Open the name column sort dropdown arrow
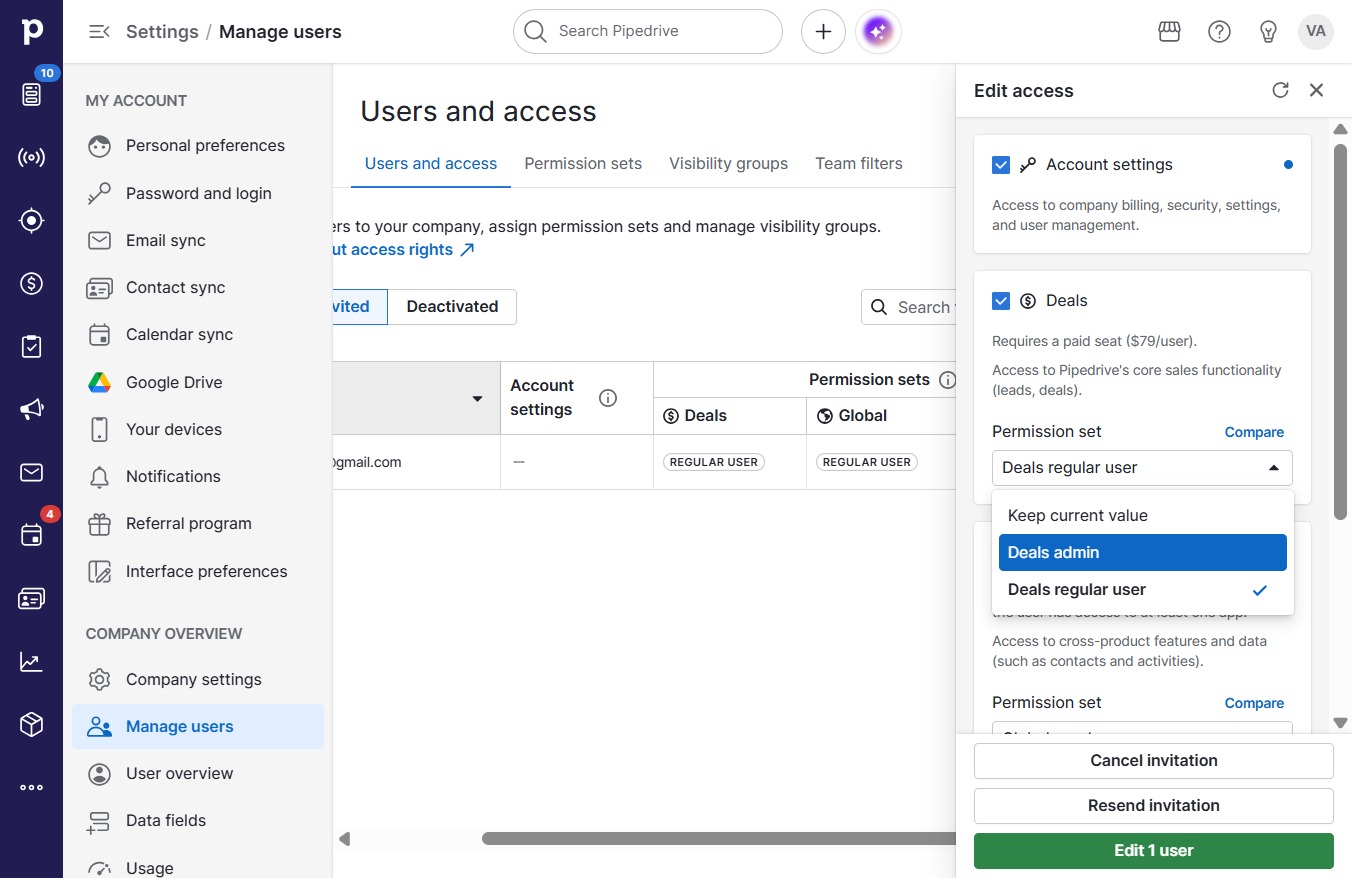This screenshot has height=878, width=1352. (477, 399)
